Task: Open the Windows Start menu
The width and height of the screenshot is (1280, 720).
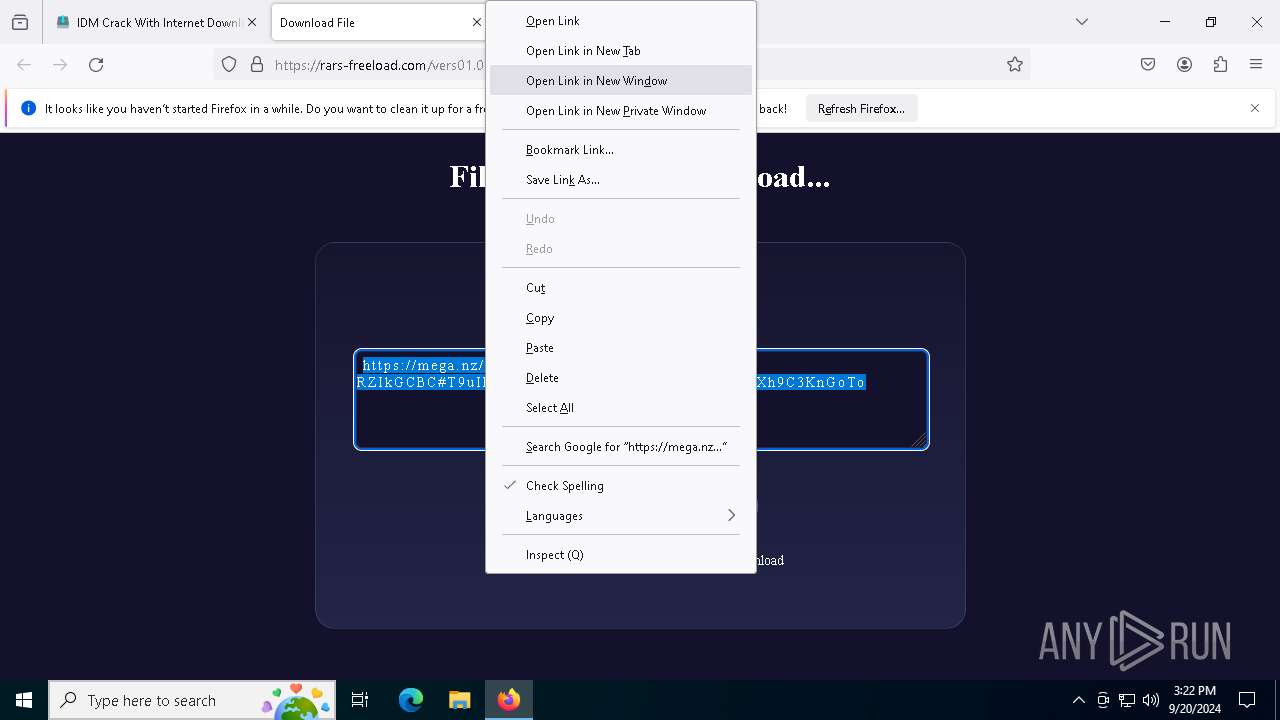Action: (24, 700)
